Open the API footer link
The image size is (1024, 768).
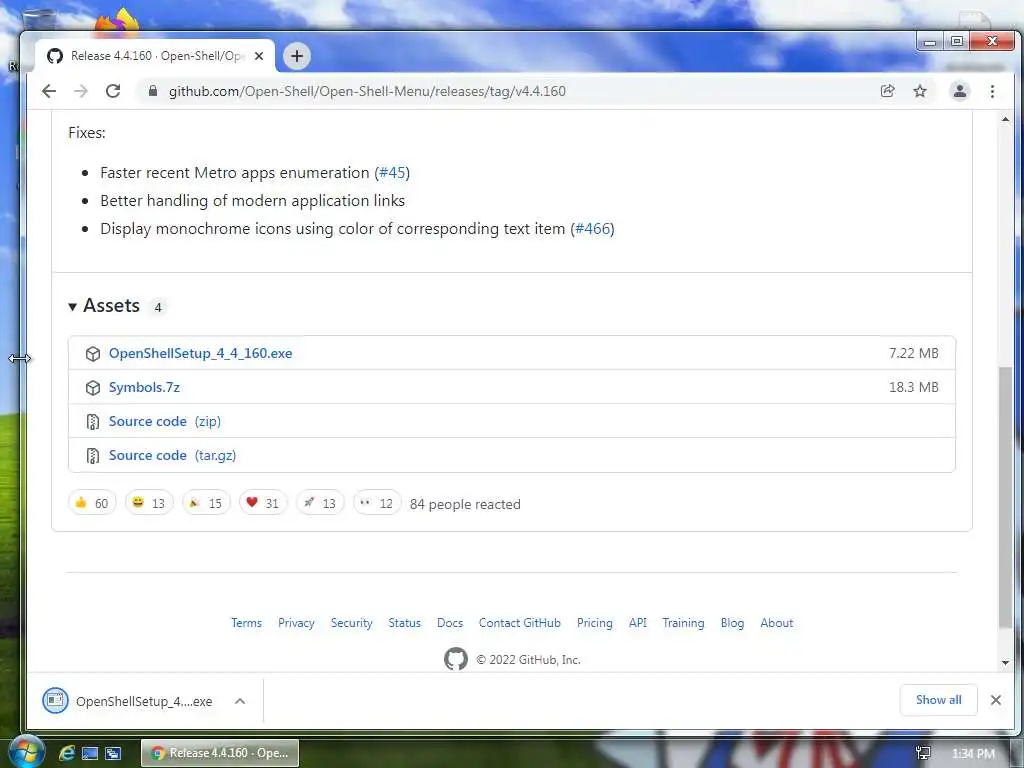click(x=637, y=623)
